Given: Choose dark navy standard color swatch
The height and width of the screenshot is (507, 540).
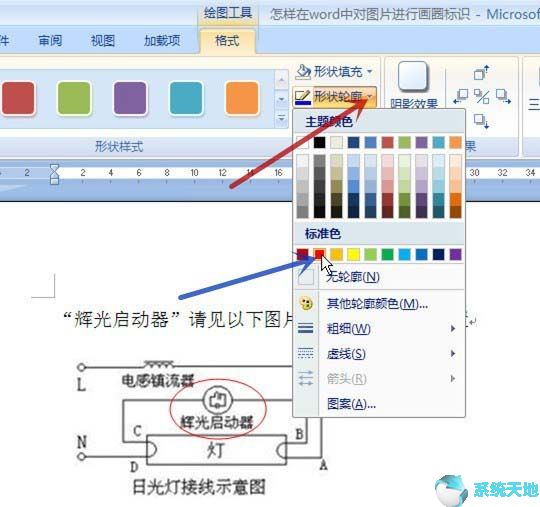Looking at the screenshot, I should click(x=439, y=255).
